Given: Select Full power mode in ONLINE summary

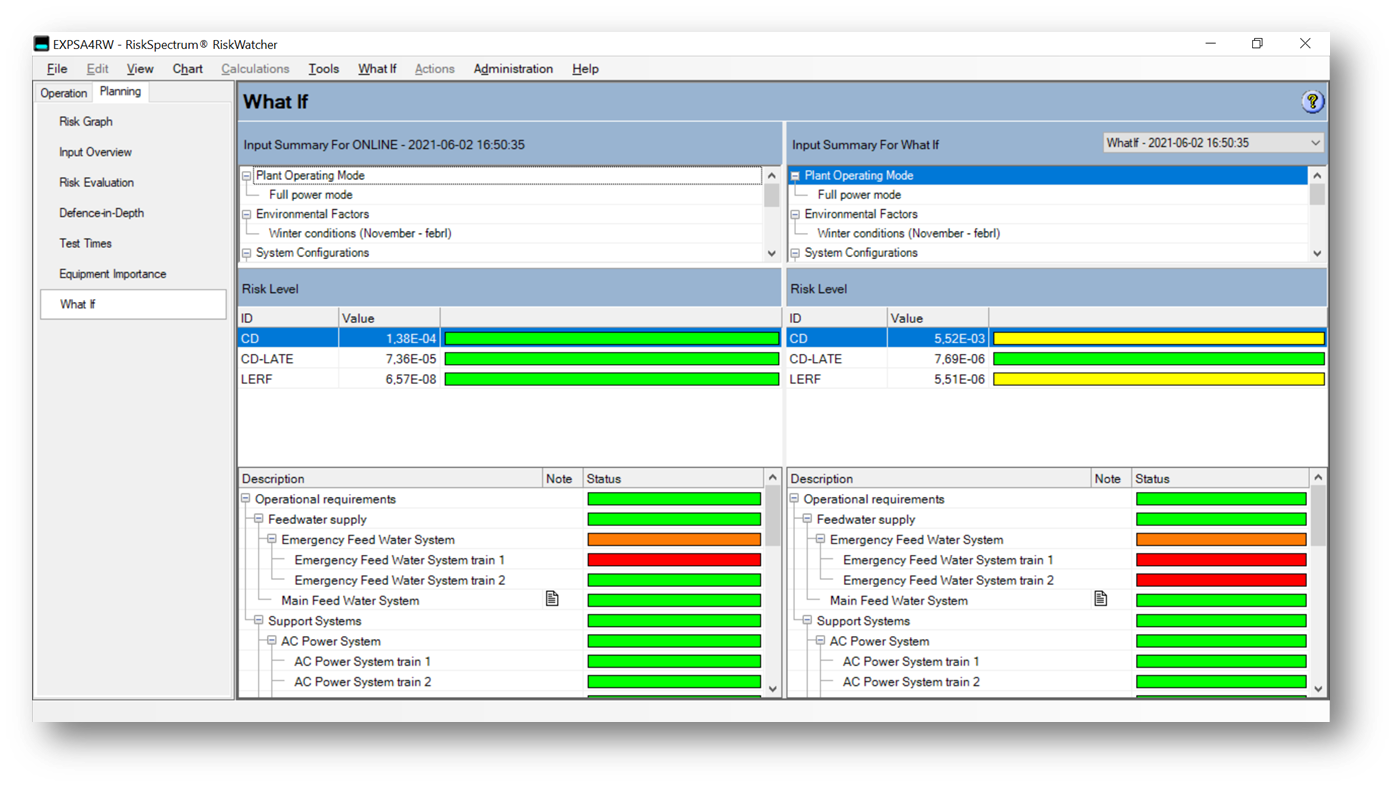Looking at the screenshot, I should coord(310,195).
